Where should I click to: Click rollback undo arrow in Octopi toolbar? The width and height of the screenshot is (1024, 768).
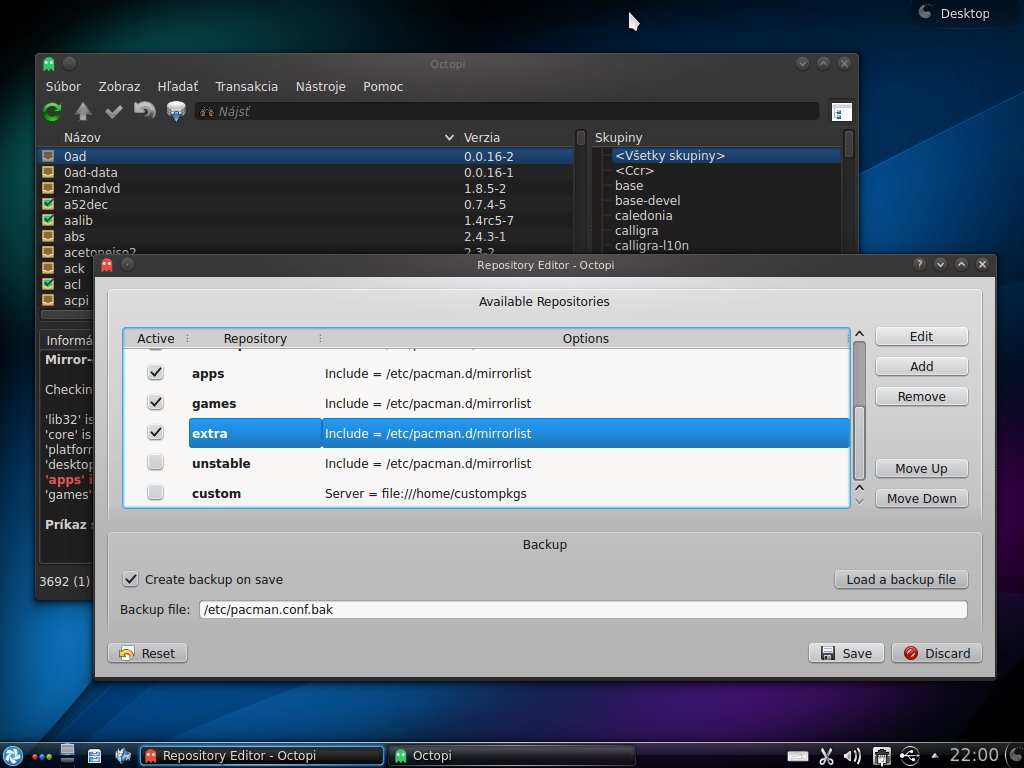click(145, 111)
